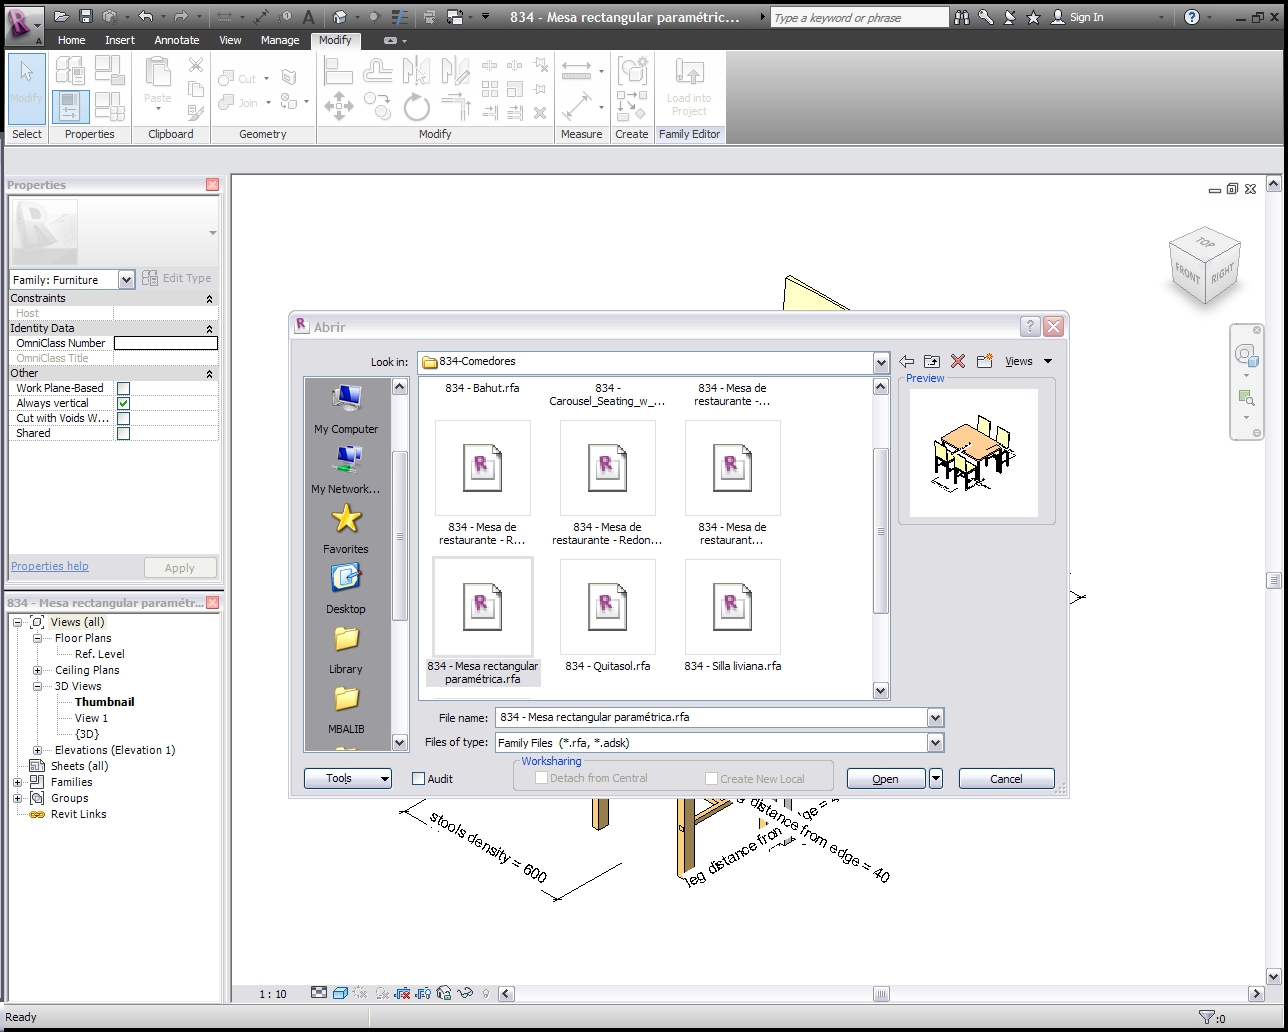1288x1032 pixels.
Task: Open the Files of type dropdown
Action: tap(933, 742)
